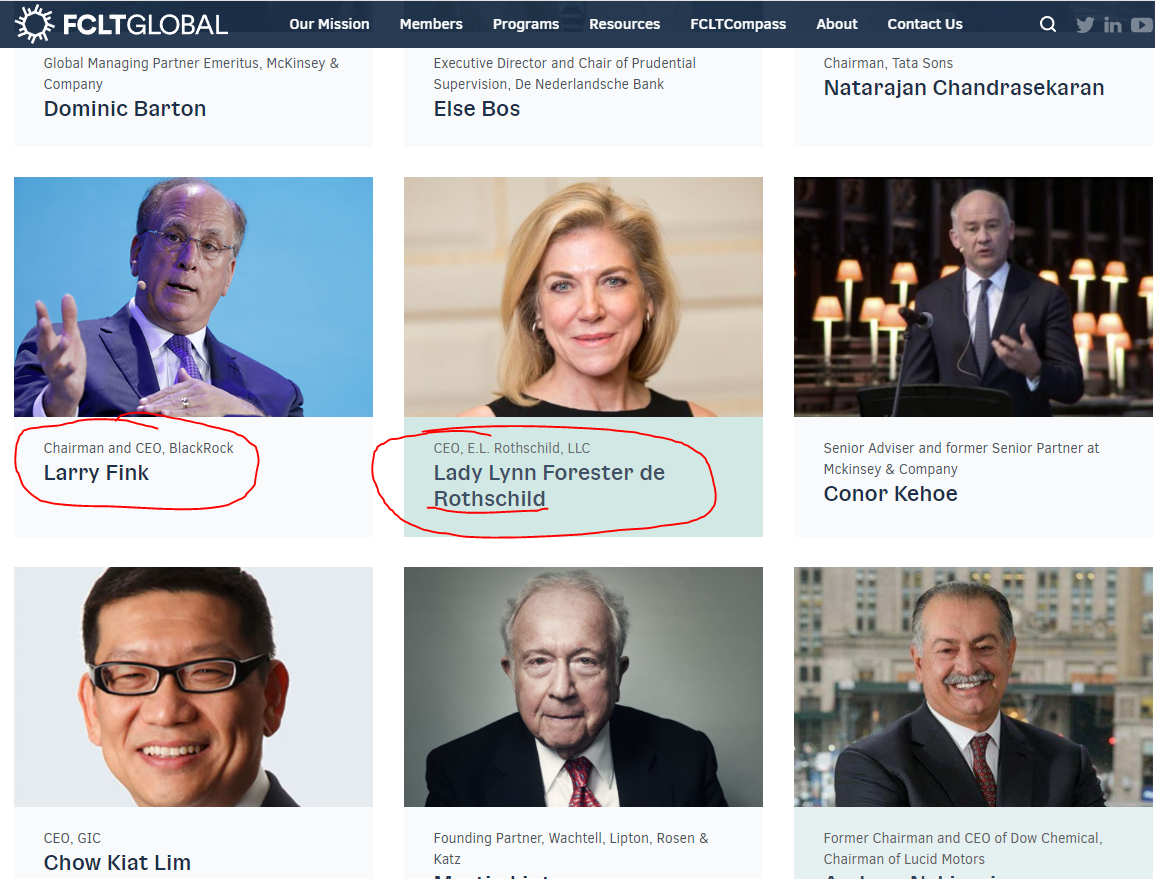Click Lady Lynn de Rothschild's photo

pyautogui.click(x=583, y=296)
